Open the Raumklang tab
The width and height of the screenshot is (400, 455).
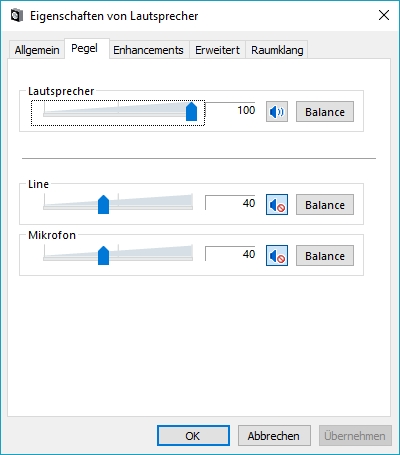[277, 50]
